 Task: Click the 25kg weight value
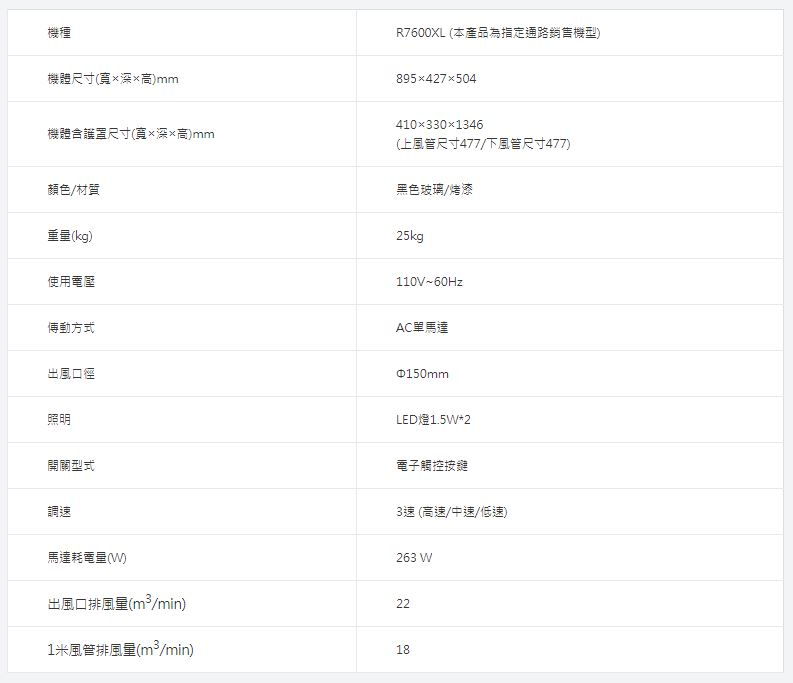tap(410, 236)
